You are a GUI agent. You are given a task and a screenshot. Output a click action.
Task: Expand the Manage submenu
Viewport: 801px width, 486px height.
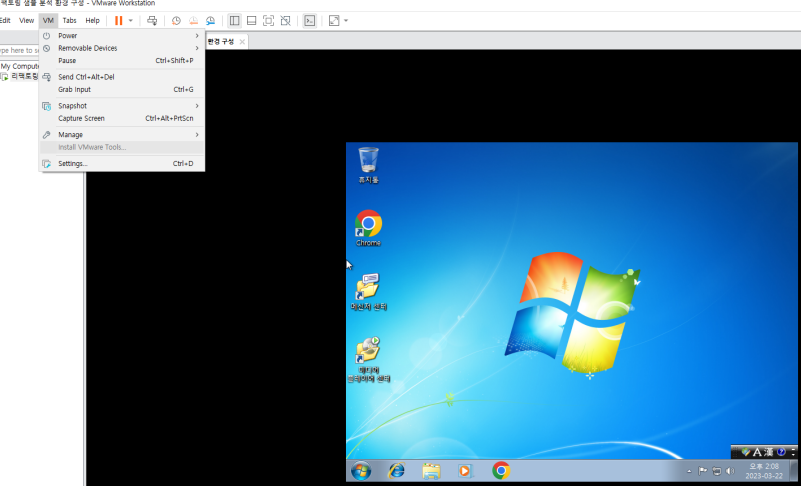point(122,134)
